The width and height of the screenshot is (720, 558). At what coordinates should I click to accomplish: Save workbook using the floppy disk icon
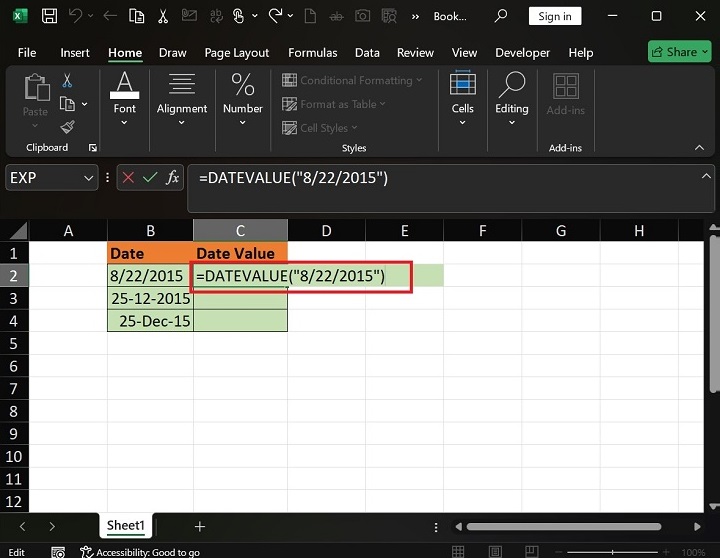click(x=49, y=16)
